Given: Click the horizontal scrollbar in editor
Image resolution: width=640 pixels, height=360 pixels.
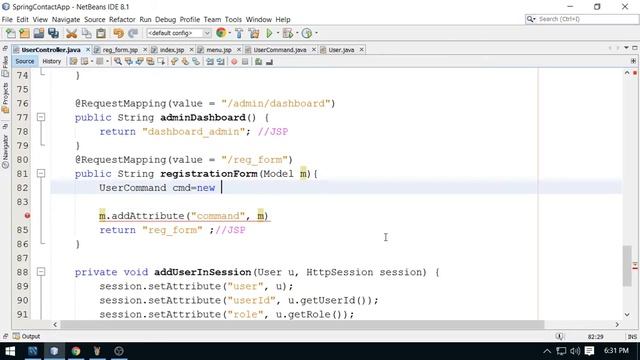Looking at the screenshot, I should point(302,324).
